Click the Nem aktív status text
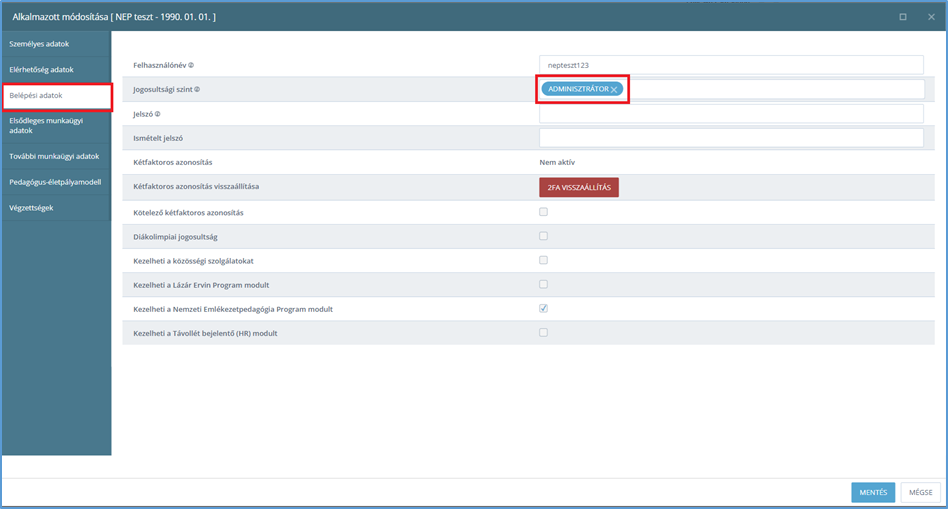Screen dimensions: 948x509 (557, 163)
